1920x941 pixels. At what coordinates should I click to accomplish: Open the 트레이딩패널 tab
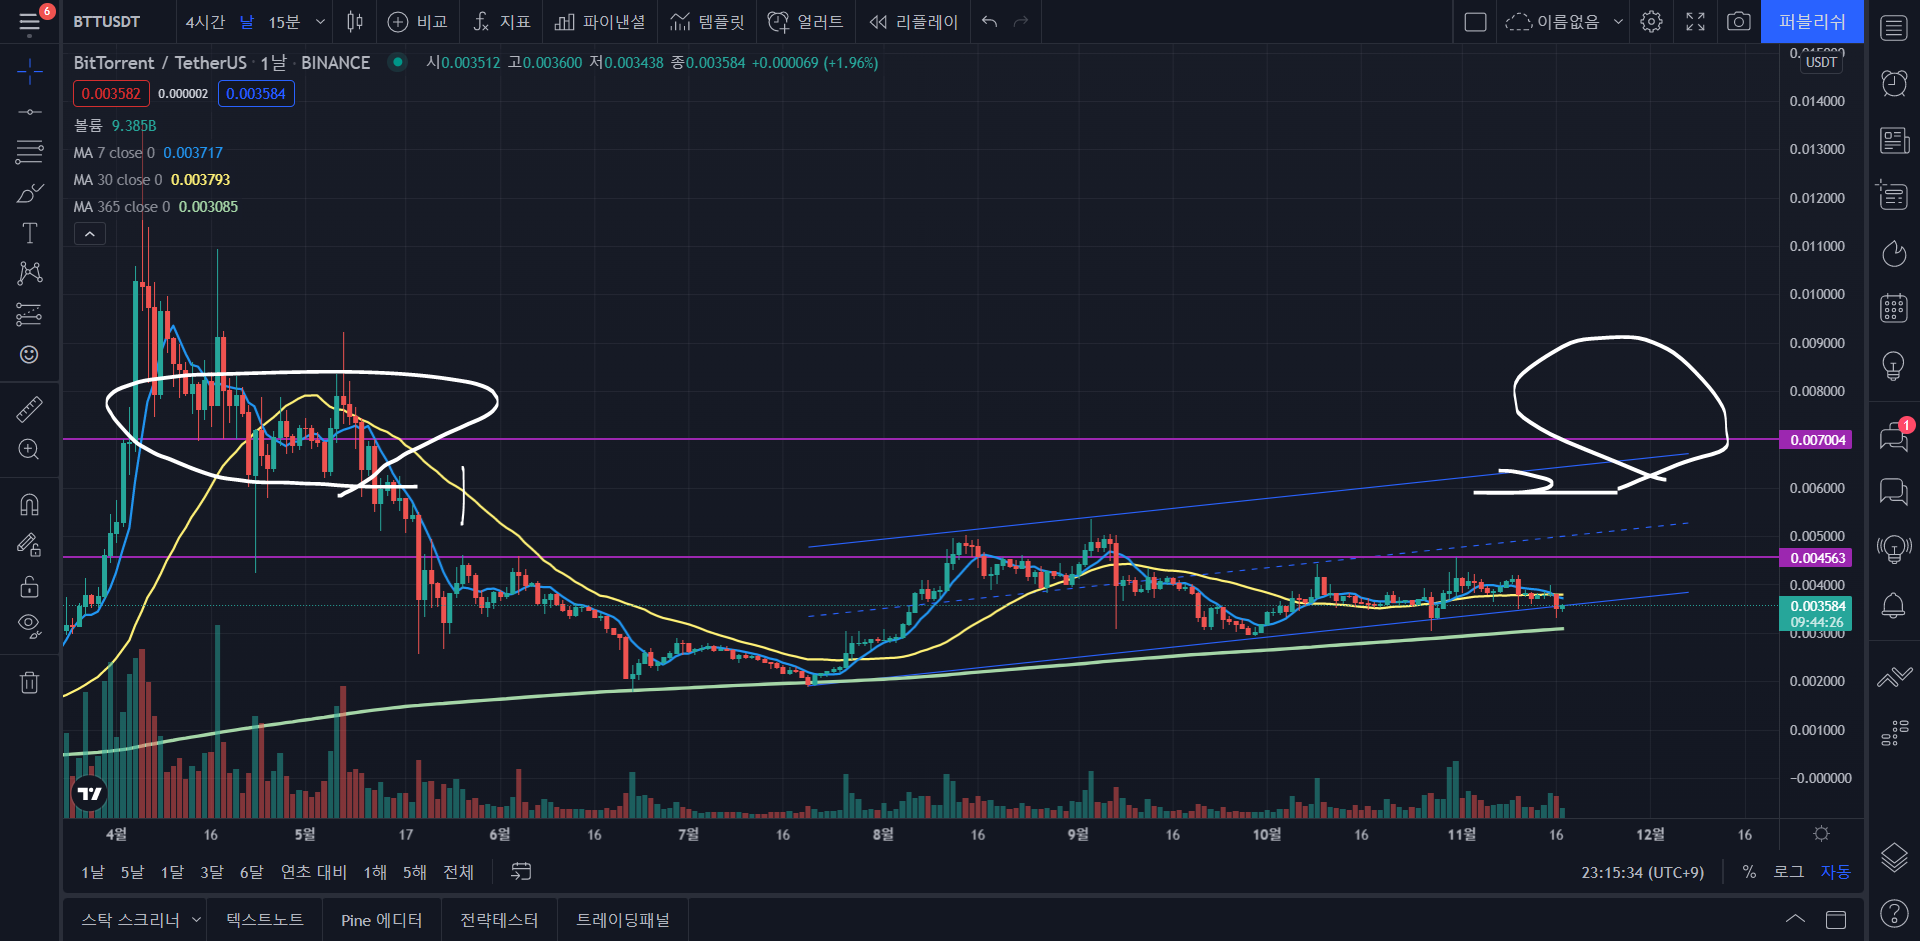(622, 920)
